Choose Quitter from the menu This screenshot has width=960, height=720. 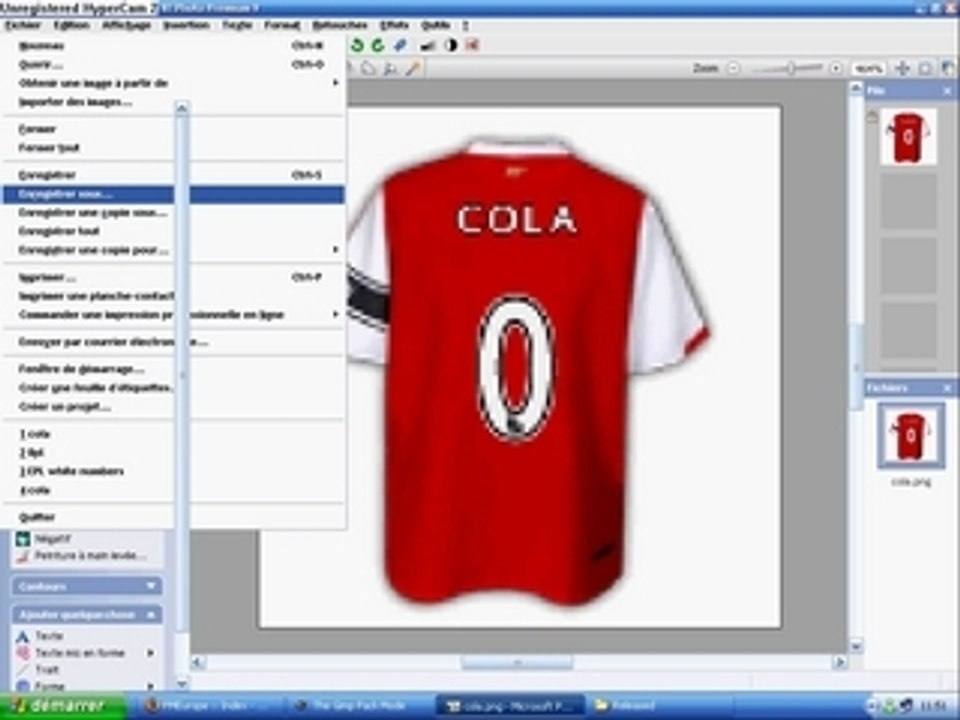[174, 517]
